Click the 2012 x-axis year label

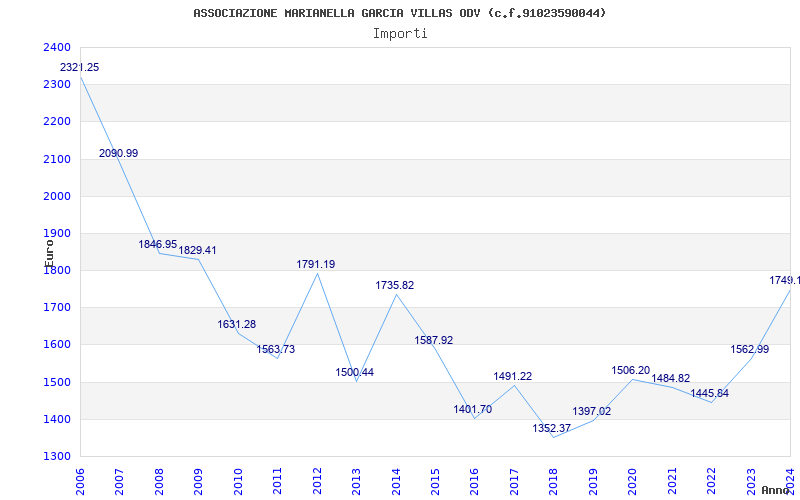[317, 481]
